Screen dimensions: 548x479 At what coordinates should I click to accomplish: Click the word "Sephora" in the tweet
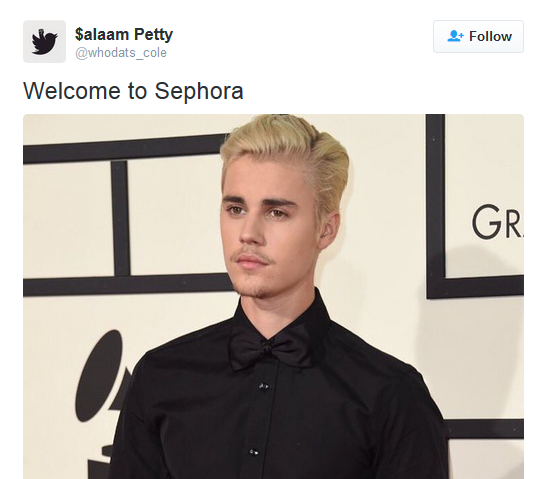pyautogui.click(x=199, y=92)
